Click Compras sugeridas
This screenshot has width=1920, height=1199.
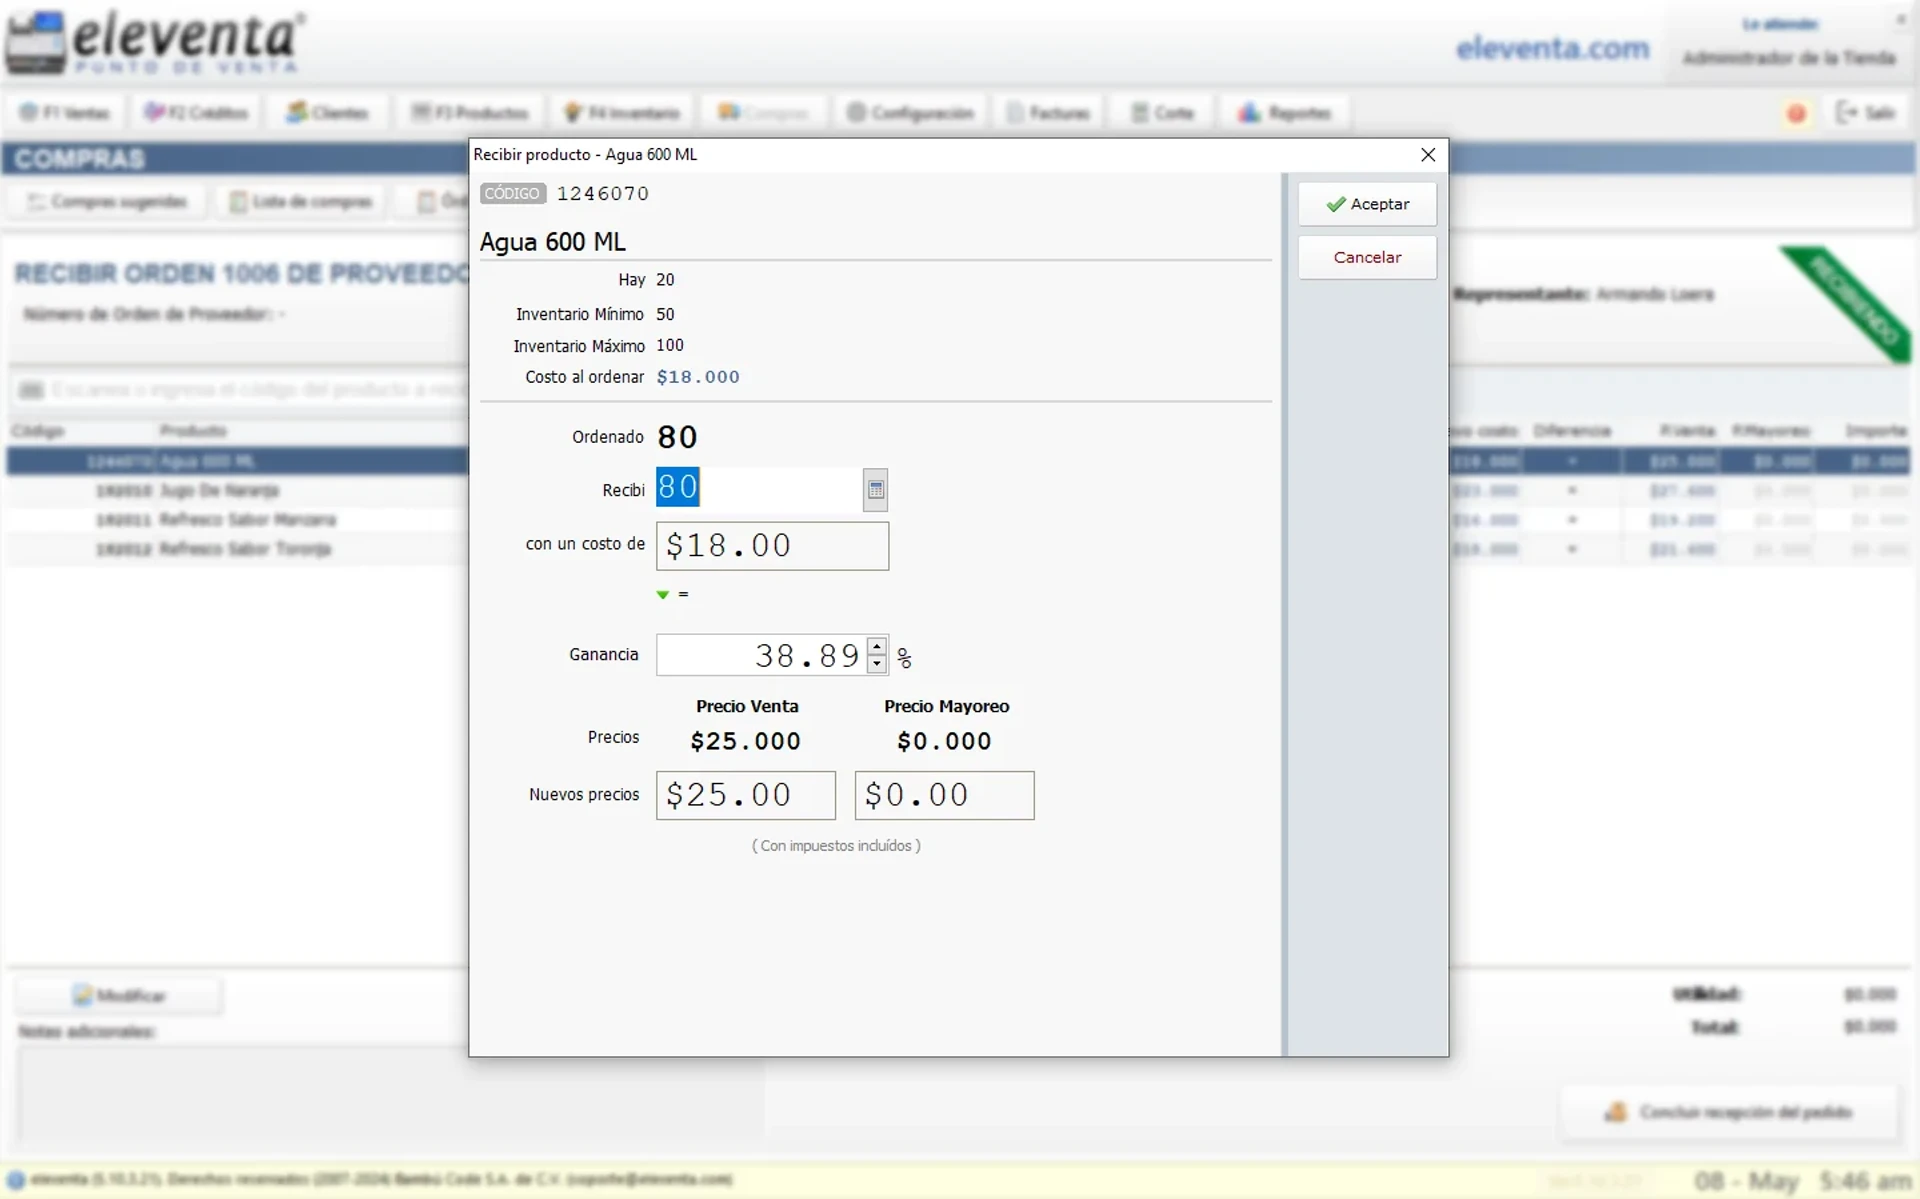[x=106, y=201]
